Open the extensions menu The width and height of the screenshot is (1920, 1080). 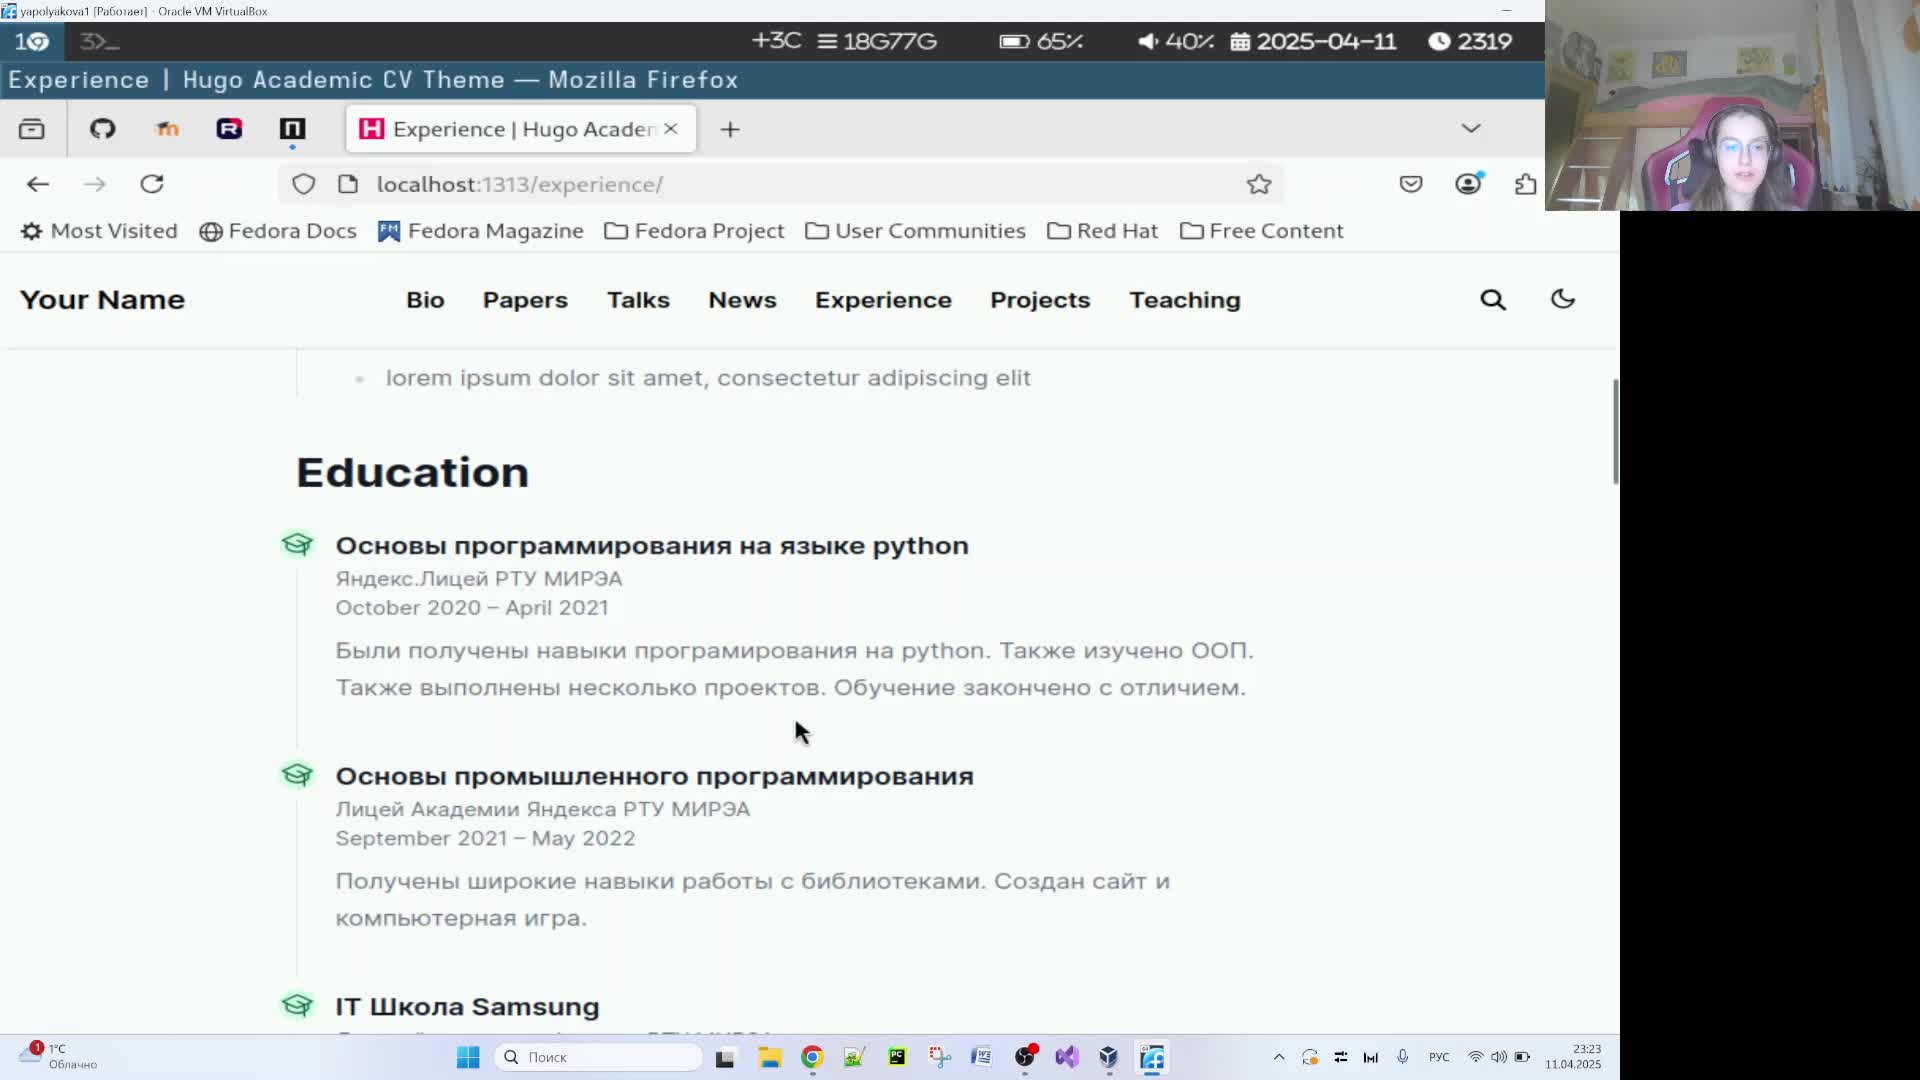(1525, 184)
